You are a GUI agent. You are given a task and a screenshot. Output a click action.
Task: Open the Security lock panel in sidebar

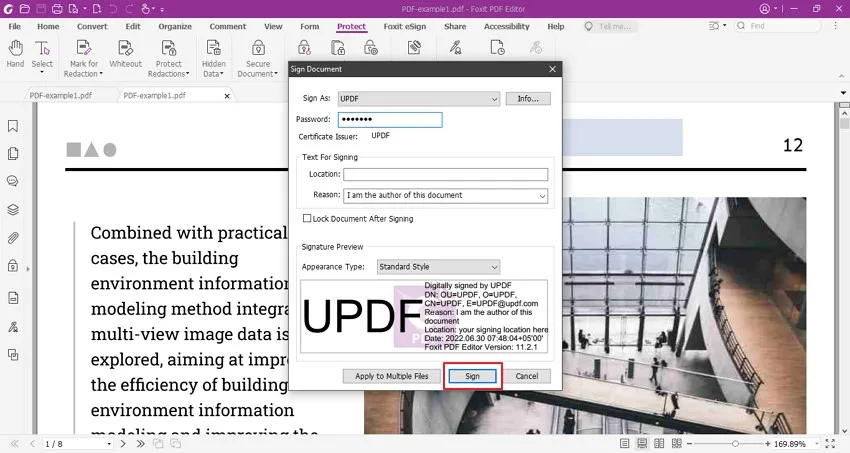pos(13,266)
